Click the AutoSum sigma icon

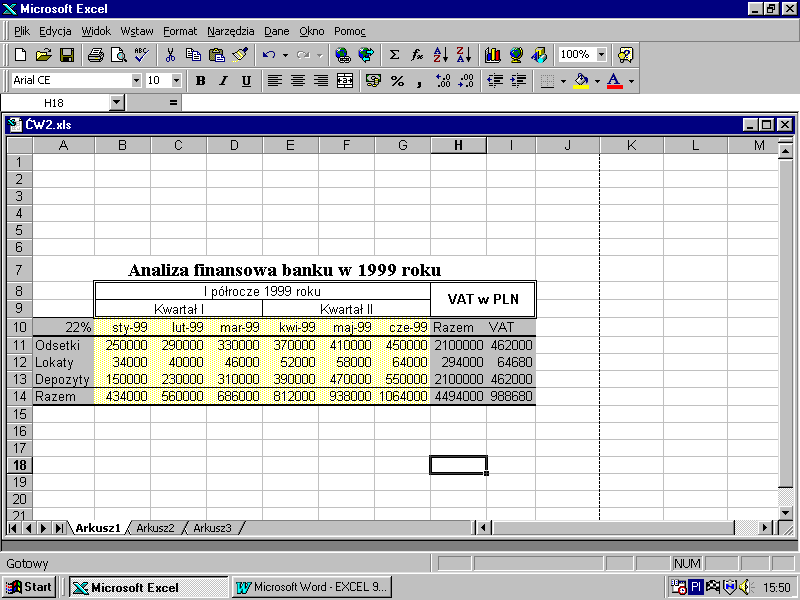pyautogui.click(x=394, y=55)
